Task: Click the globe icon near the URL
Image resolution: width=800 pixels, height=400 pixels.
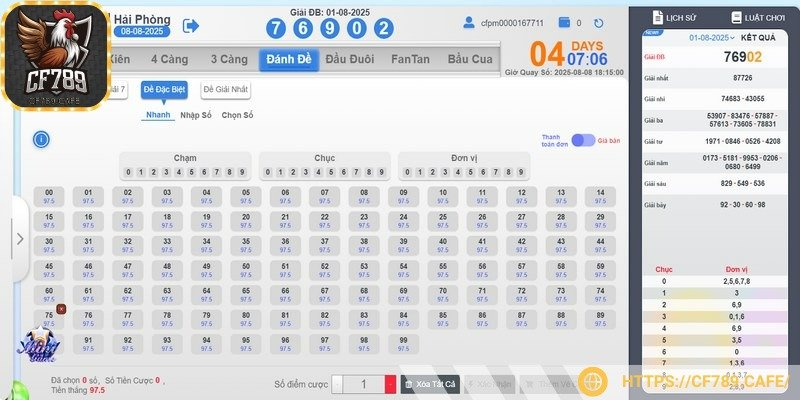Action: (592, 381)
